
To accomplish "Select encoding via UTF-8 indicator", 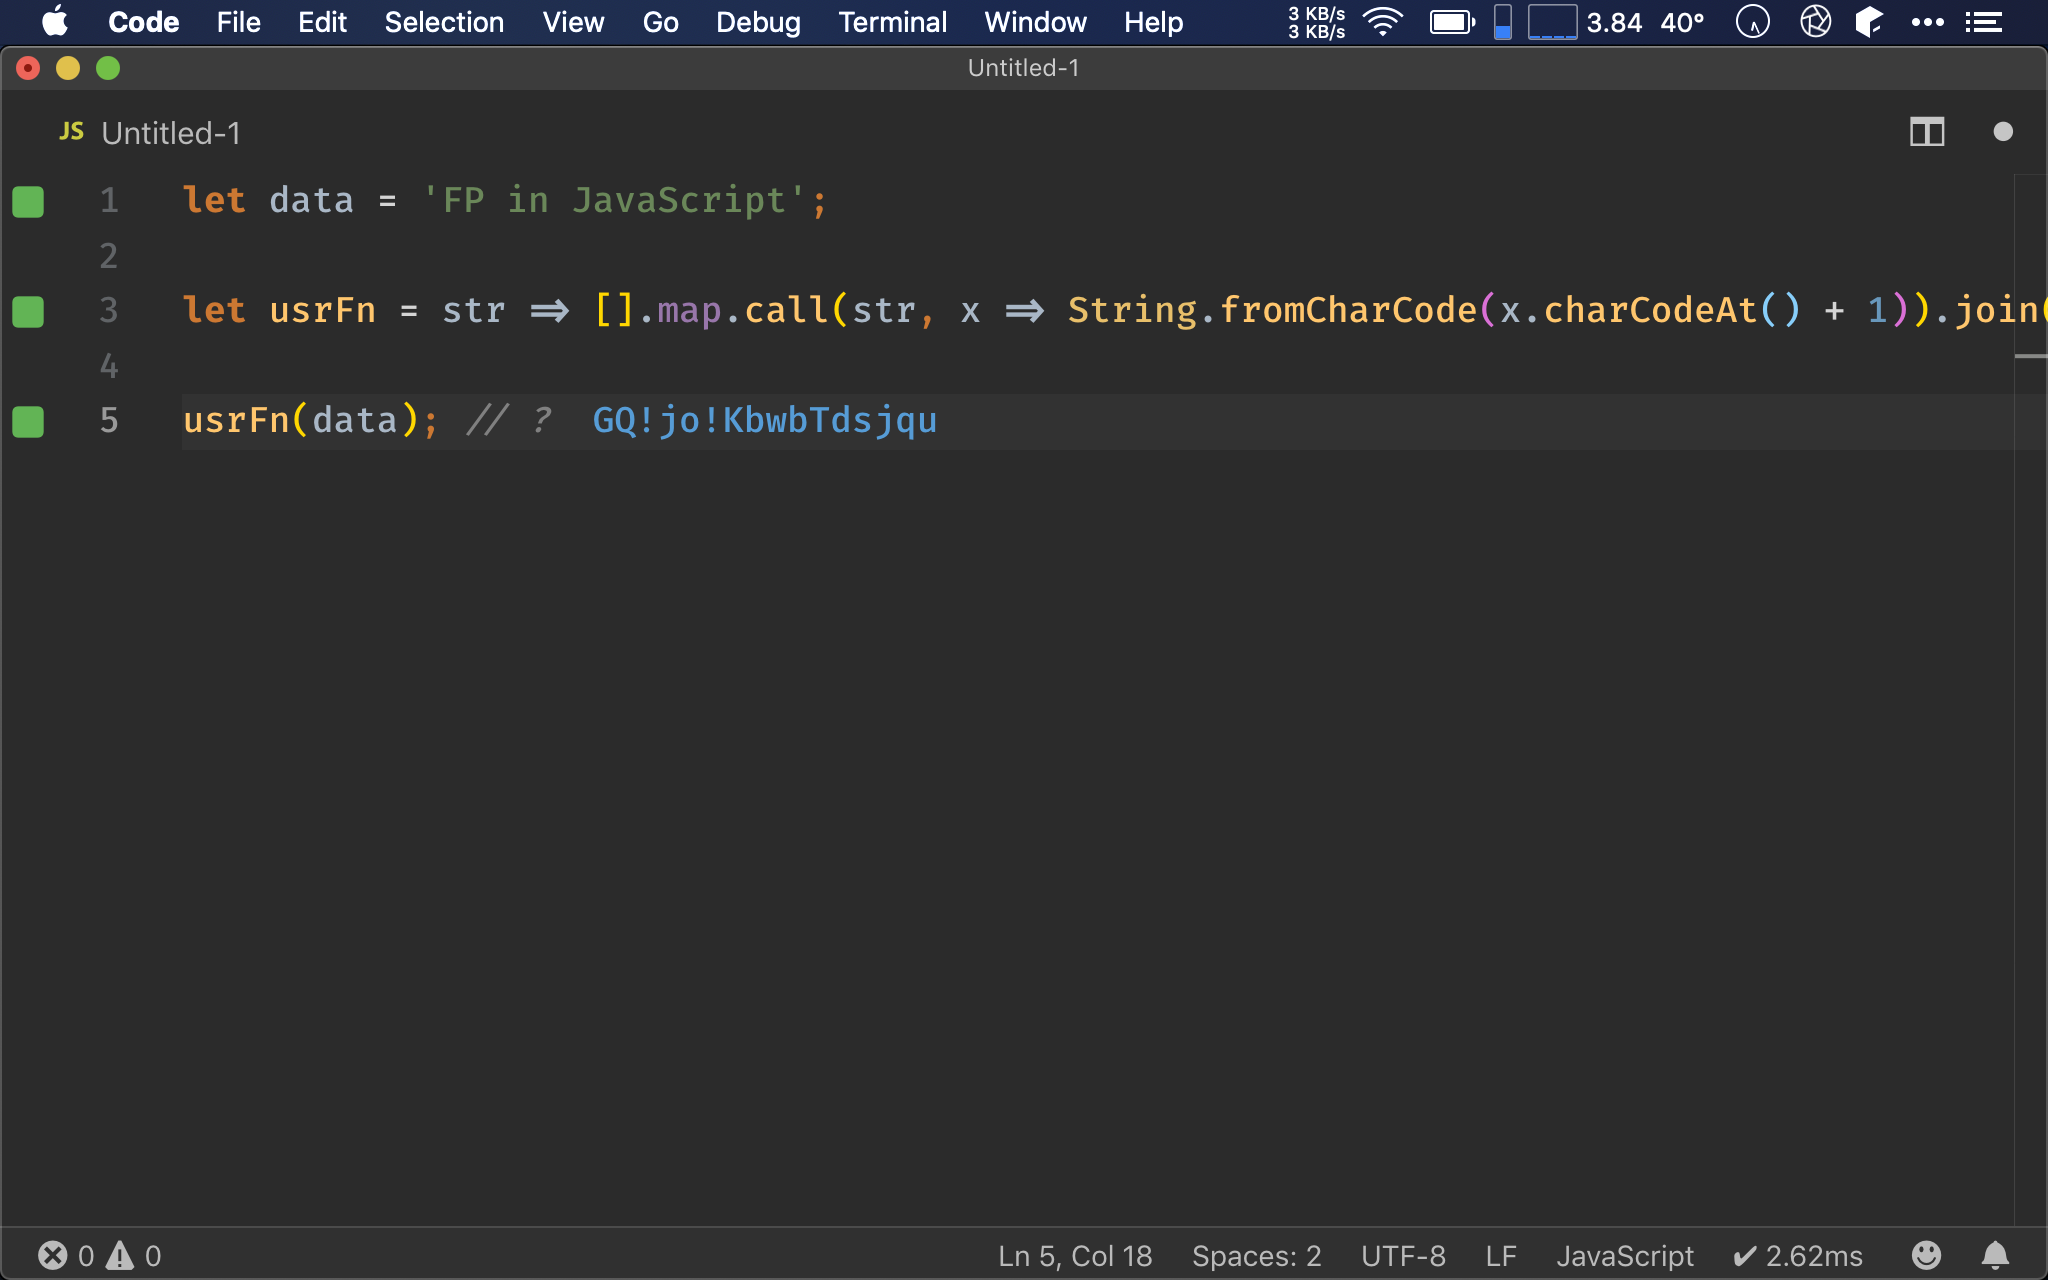I will pyautogui.click(x=1403, y=1255).
